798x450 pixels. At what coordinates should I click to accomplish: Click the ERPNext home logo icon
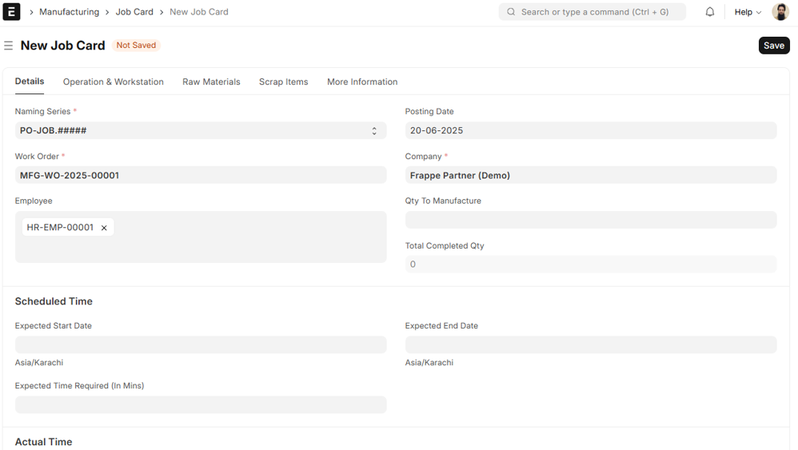click(x=13, y=12)
